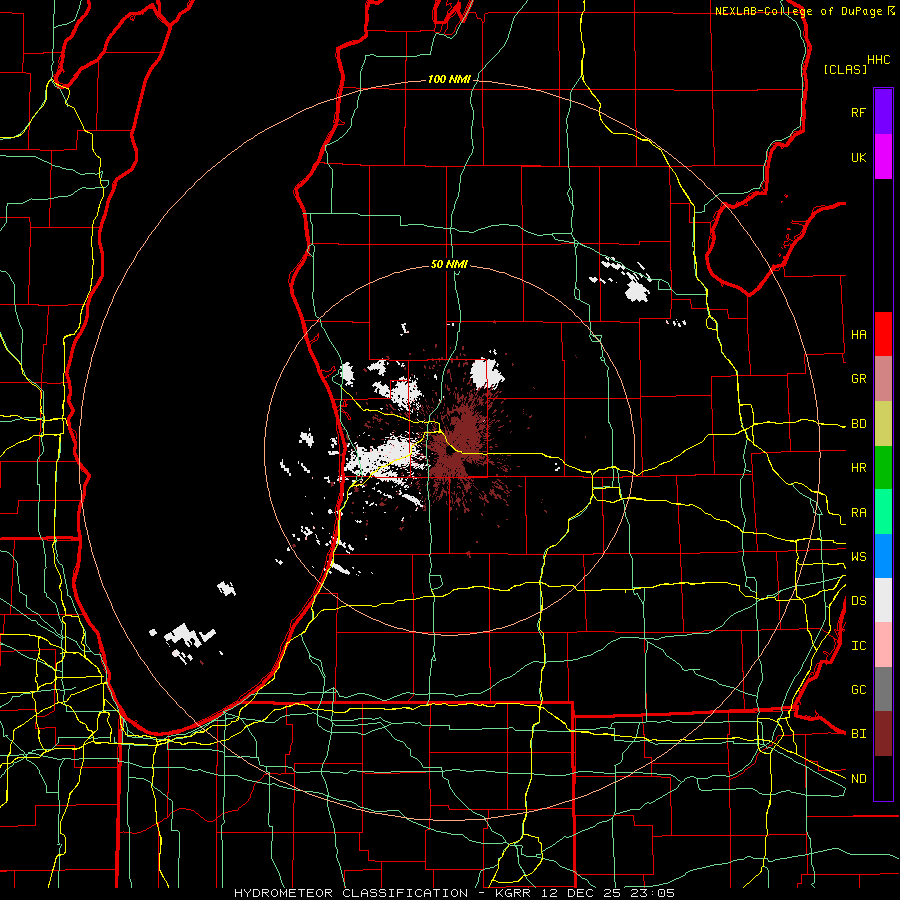Screen dimensions: 900x900
Task: Click the 50 NMI range ring label
Action: click(x=449, y=264)
